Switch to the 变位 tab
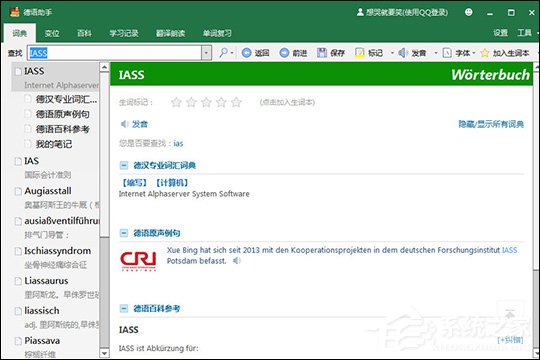Viewport: 540px width, 360px height. [x=52, y=33]
